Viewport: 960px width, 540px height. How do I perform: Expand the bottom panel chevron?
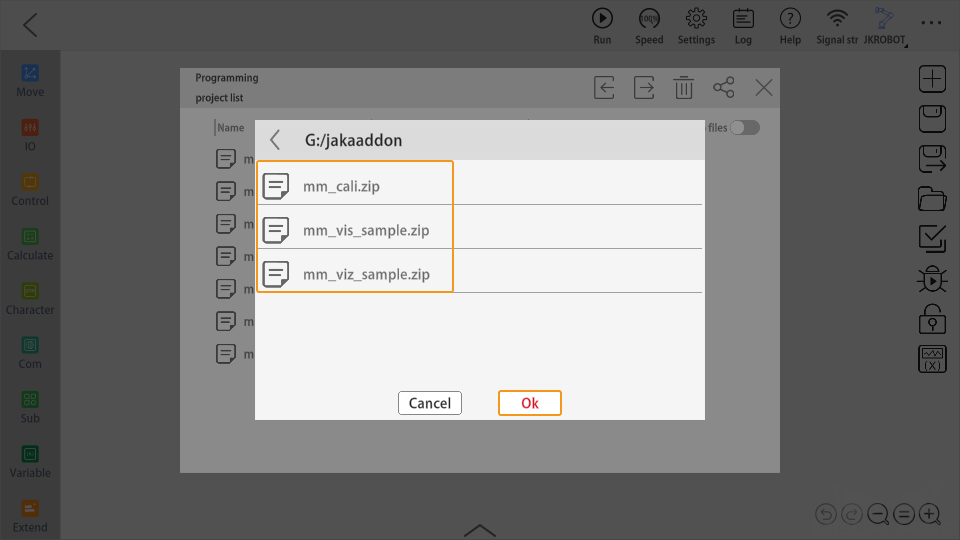click(x=479, y=530)
